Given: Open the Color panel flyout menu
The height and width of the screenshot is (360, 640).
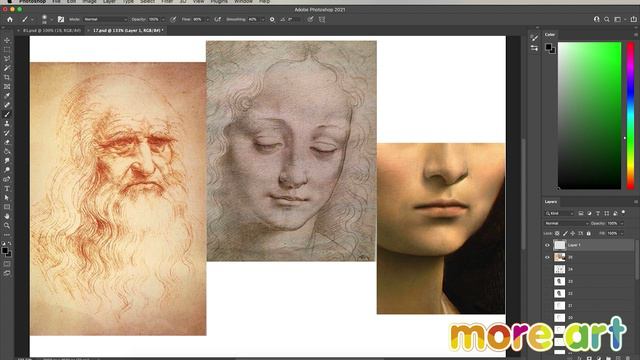Looking at the screenshot, I should click(636, 35).
